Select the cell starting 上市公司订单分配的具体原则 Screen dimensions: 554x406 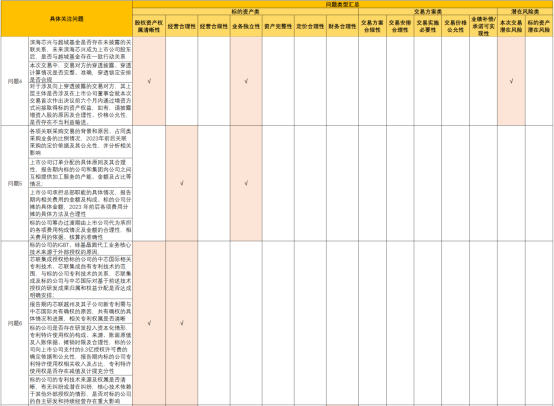pyautogui.click(x=80, y=173)
